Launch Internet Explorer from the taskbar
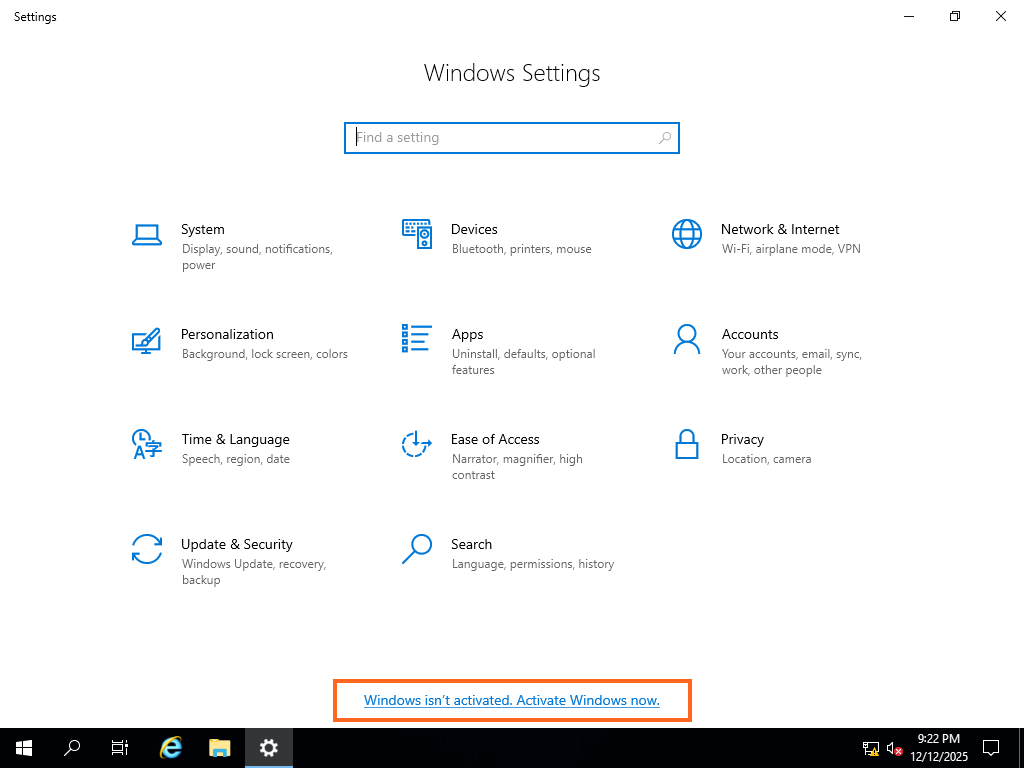 [x=172, y=747]
